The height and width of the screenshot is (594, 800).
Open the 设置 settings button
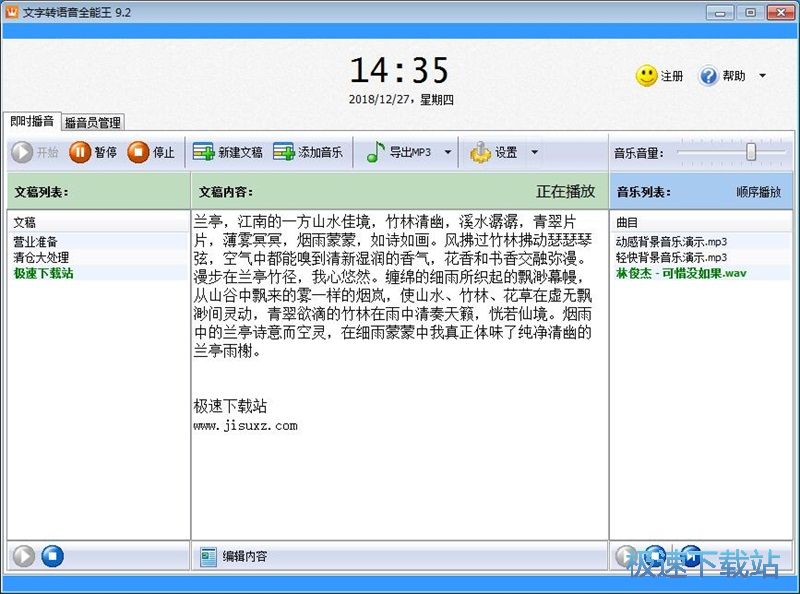(x=493, y=152)
